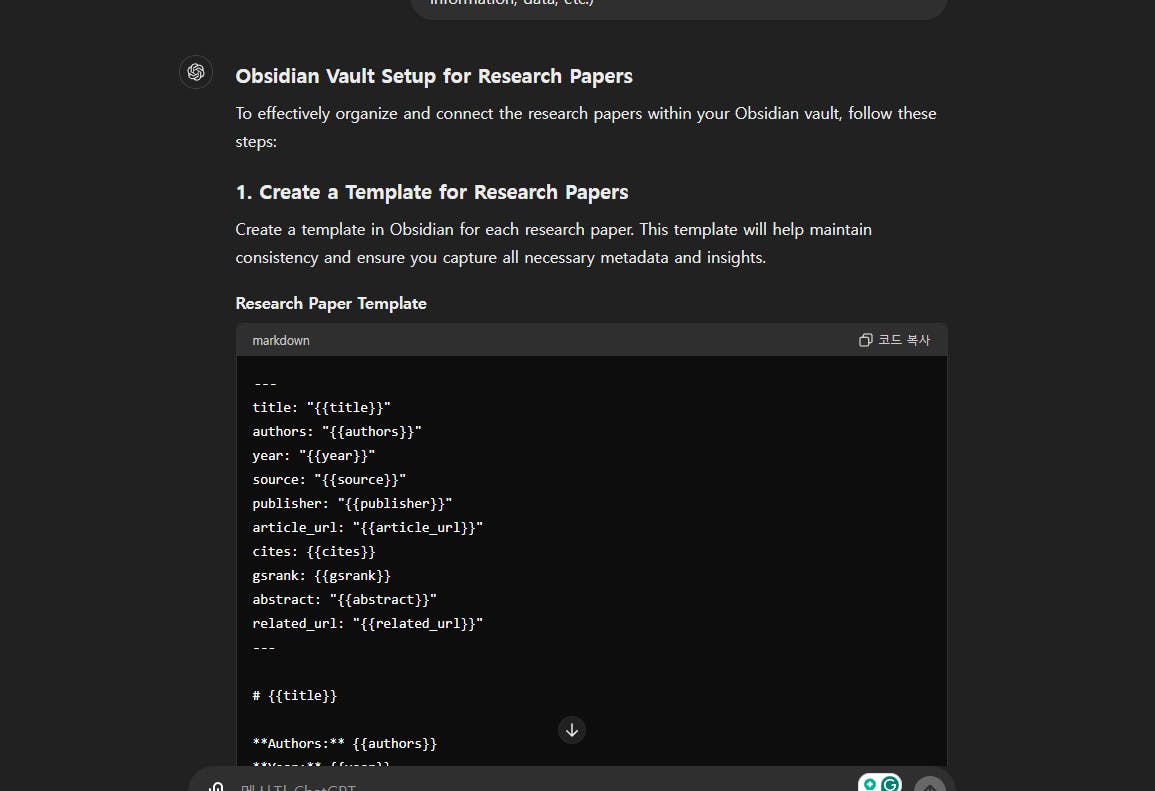The height and width of the screenshot is (791, 1155).
Task: Click the code line 'authors: "{{authors}}"'
Action: coord(337,432)
